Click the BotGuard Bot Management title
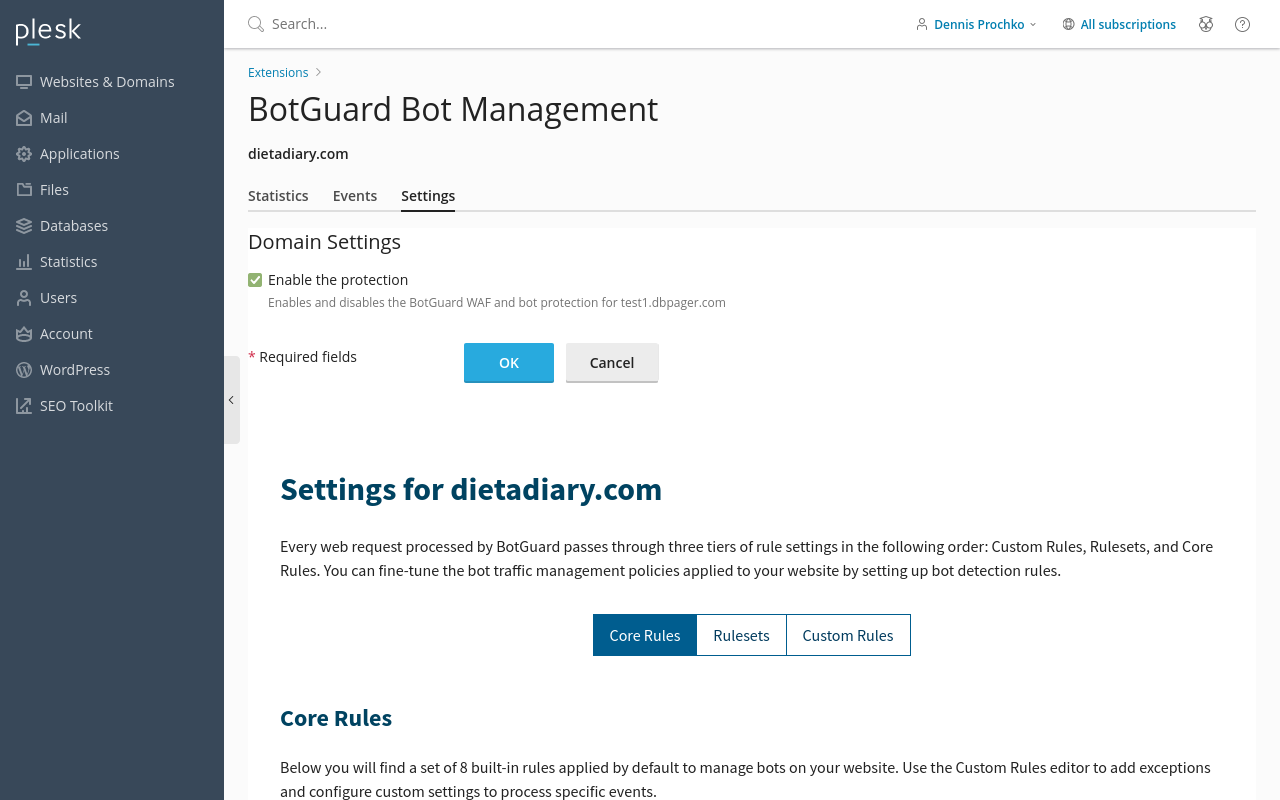 [453, 109]
